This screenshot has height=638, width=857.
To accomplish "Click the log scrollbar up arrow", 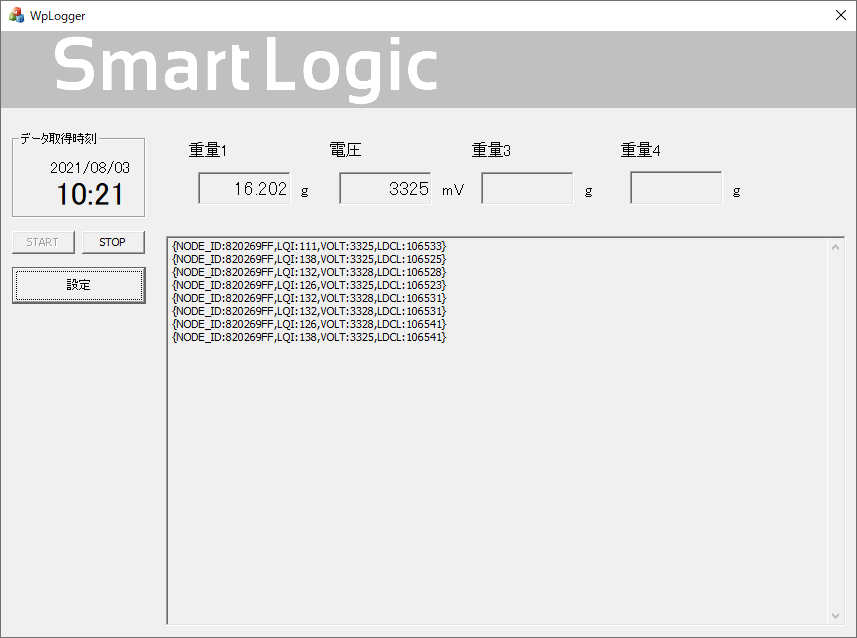I will pyautogui.click(x=835, y=246).
